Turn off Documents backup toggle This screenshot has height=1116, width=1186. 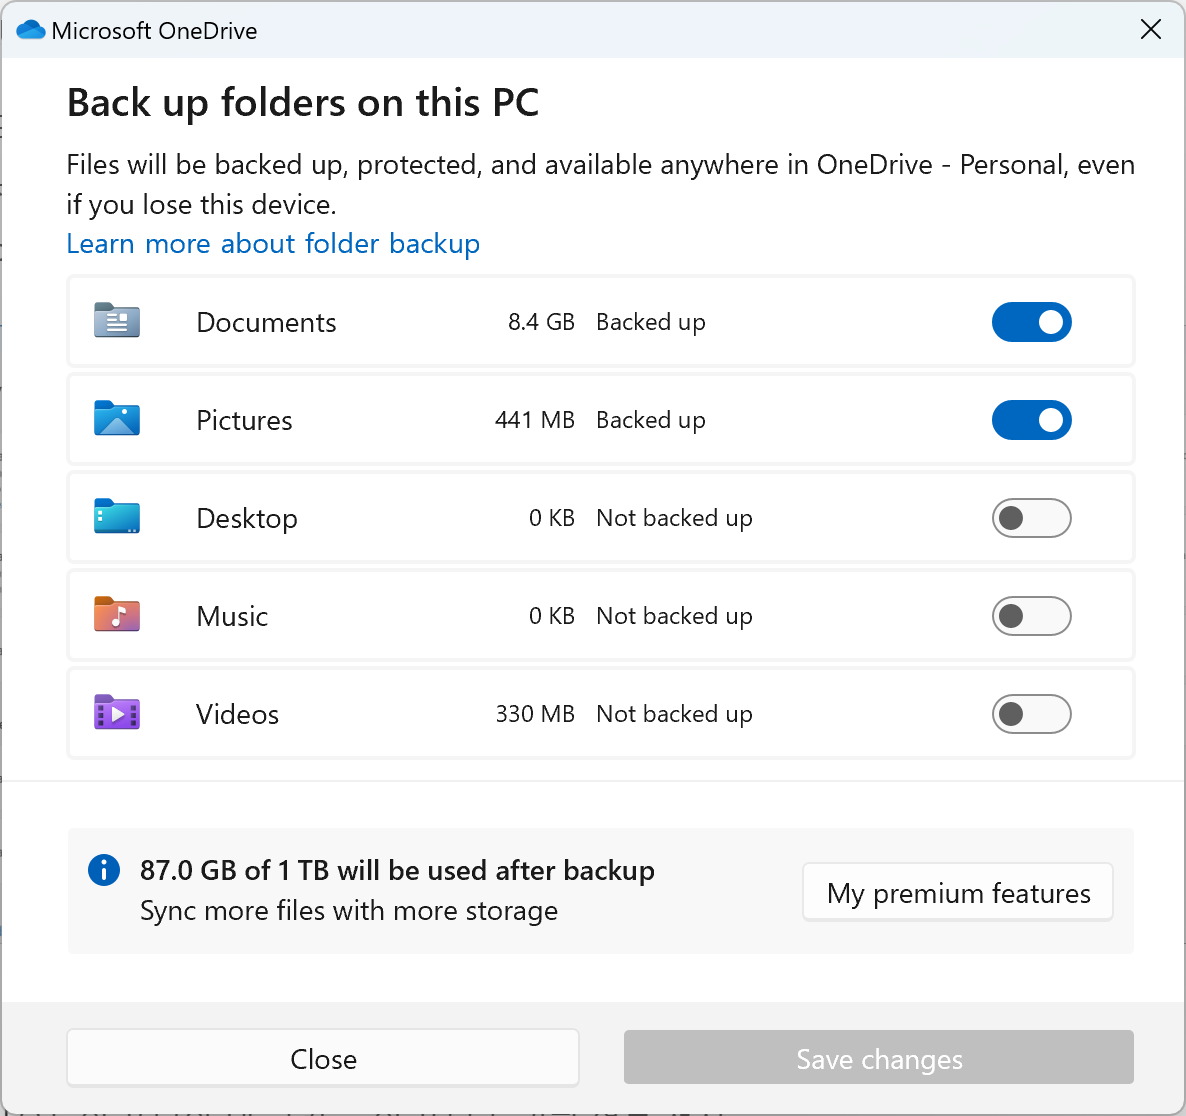coord(1032,322)
